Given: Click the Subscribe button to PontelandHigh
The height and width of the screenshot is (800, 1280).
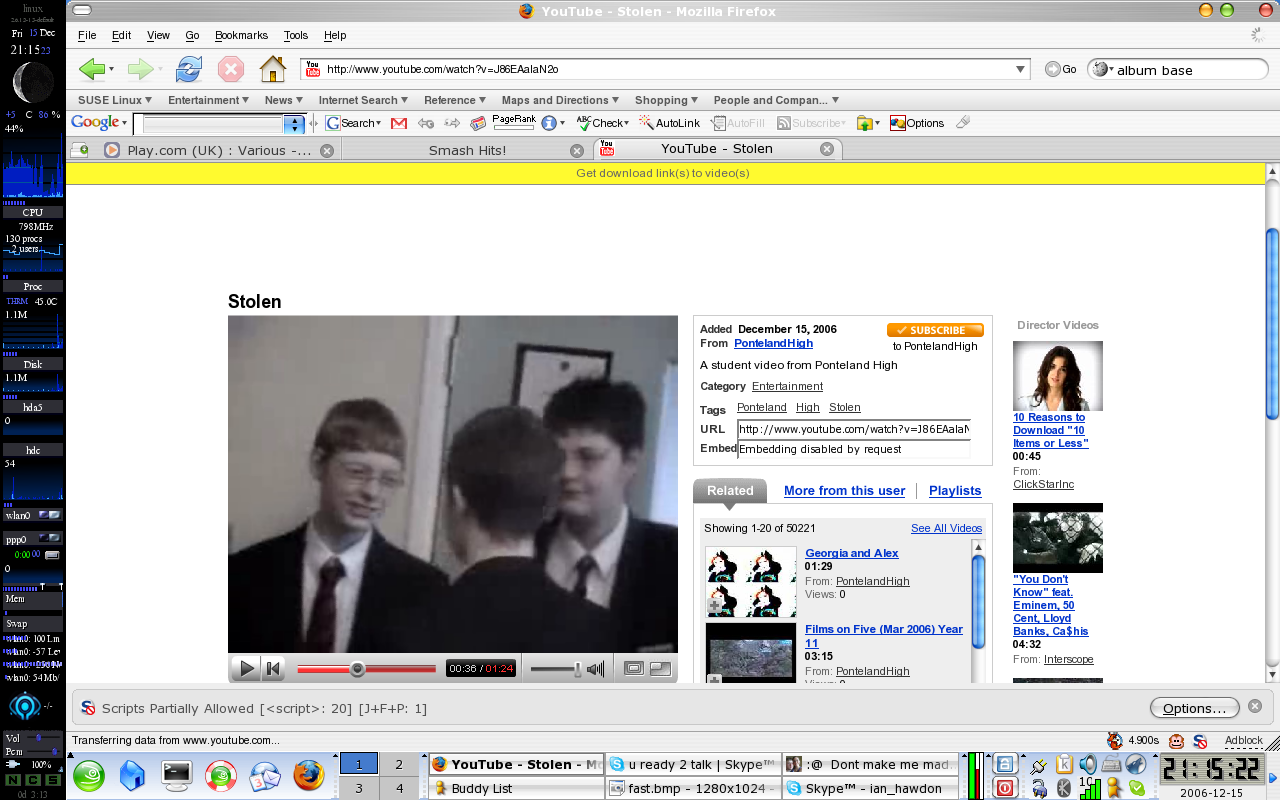Looking at the screenshot, I should [x=935, y=330].
